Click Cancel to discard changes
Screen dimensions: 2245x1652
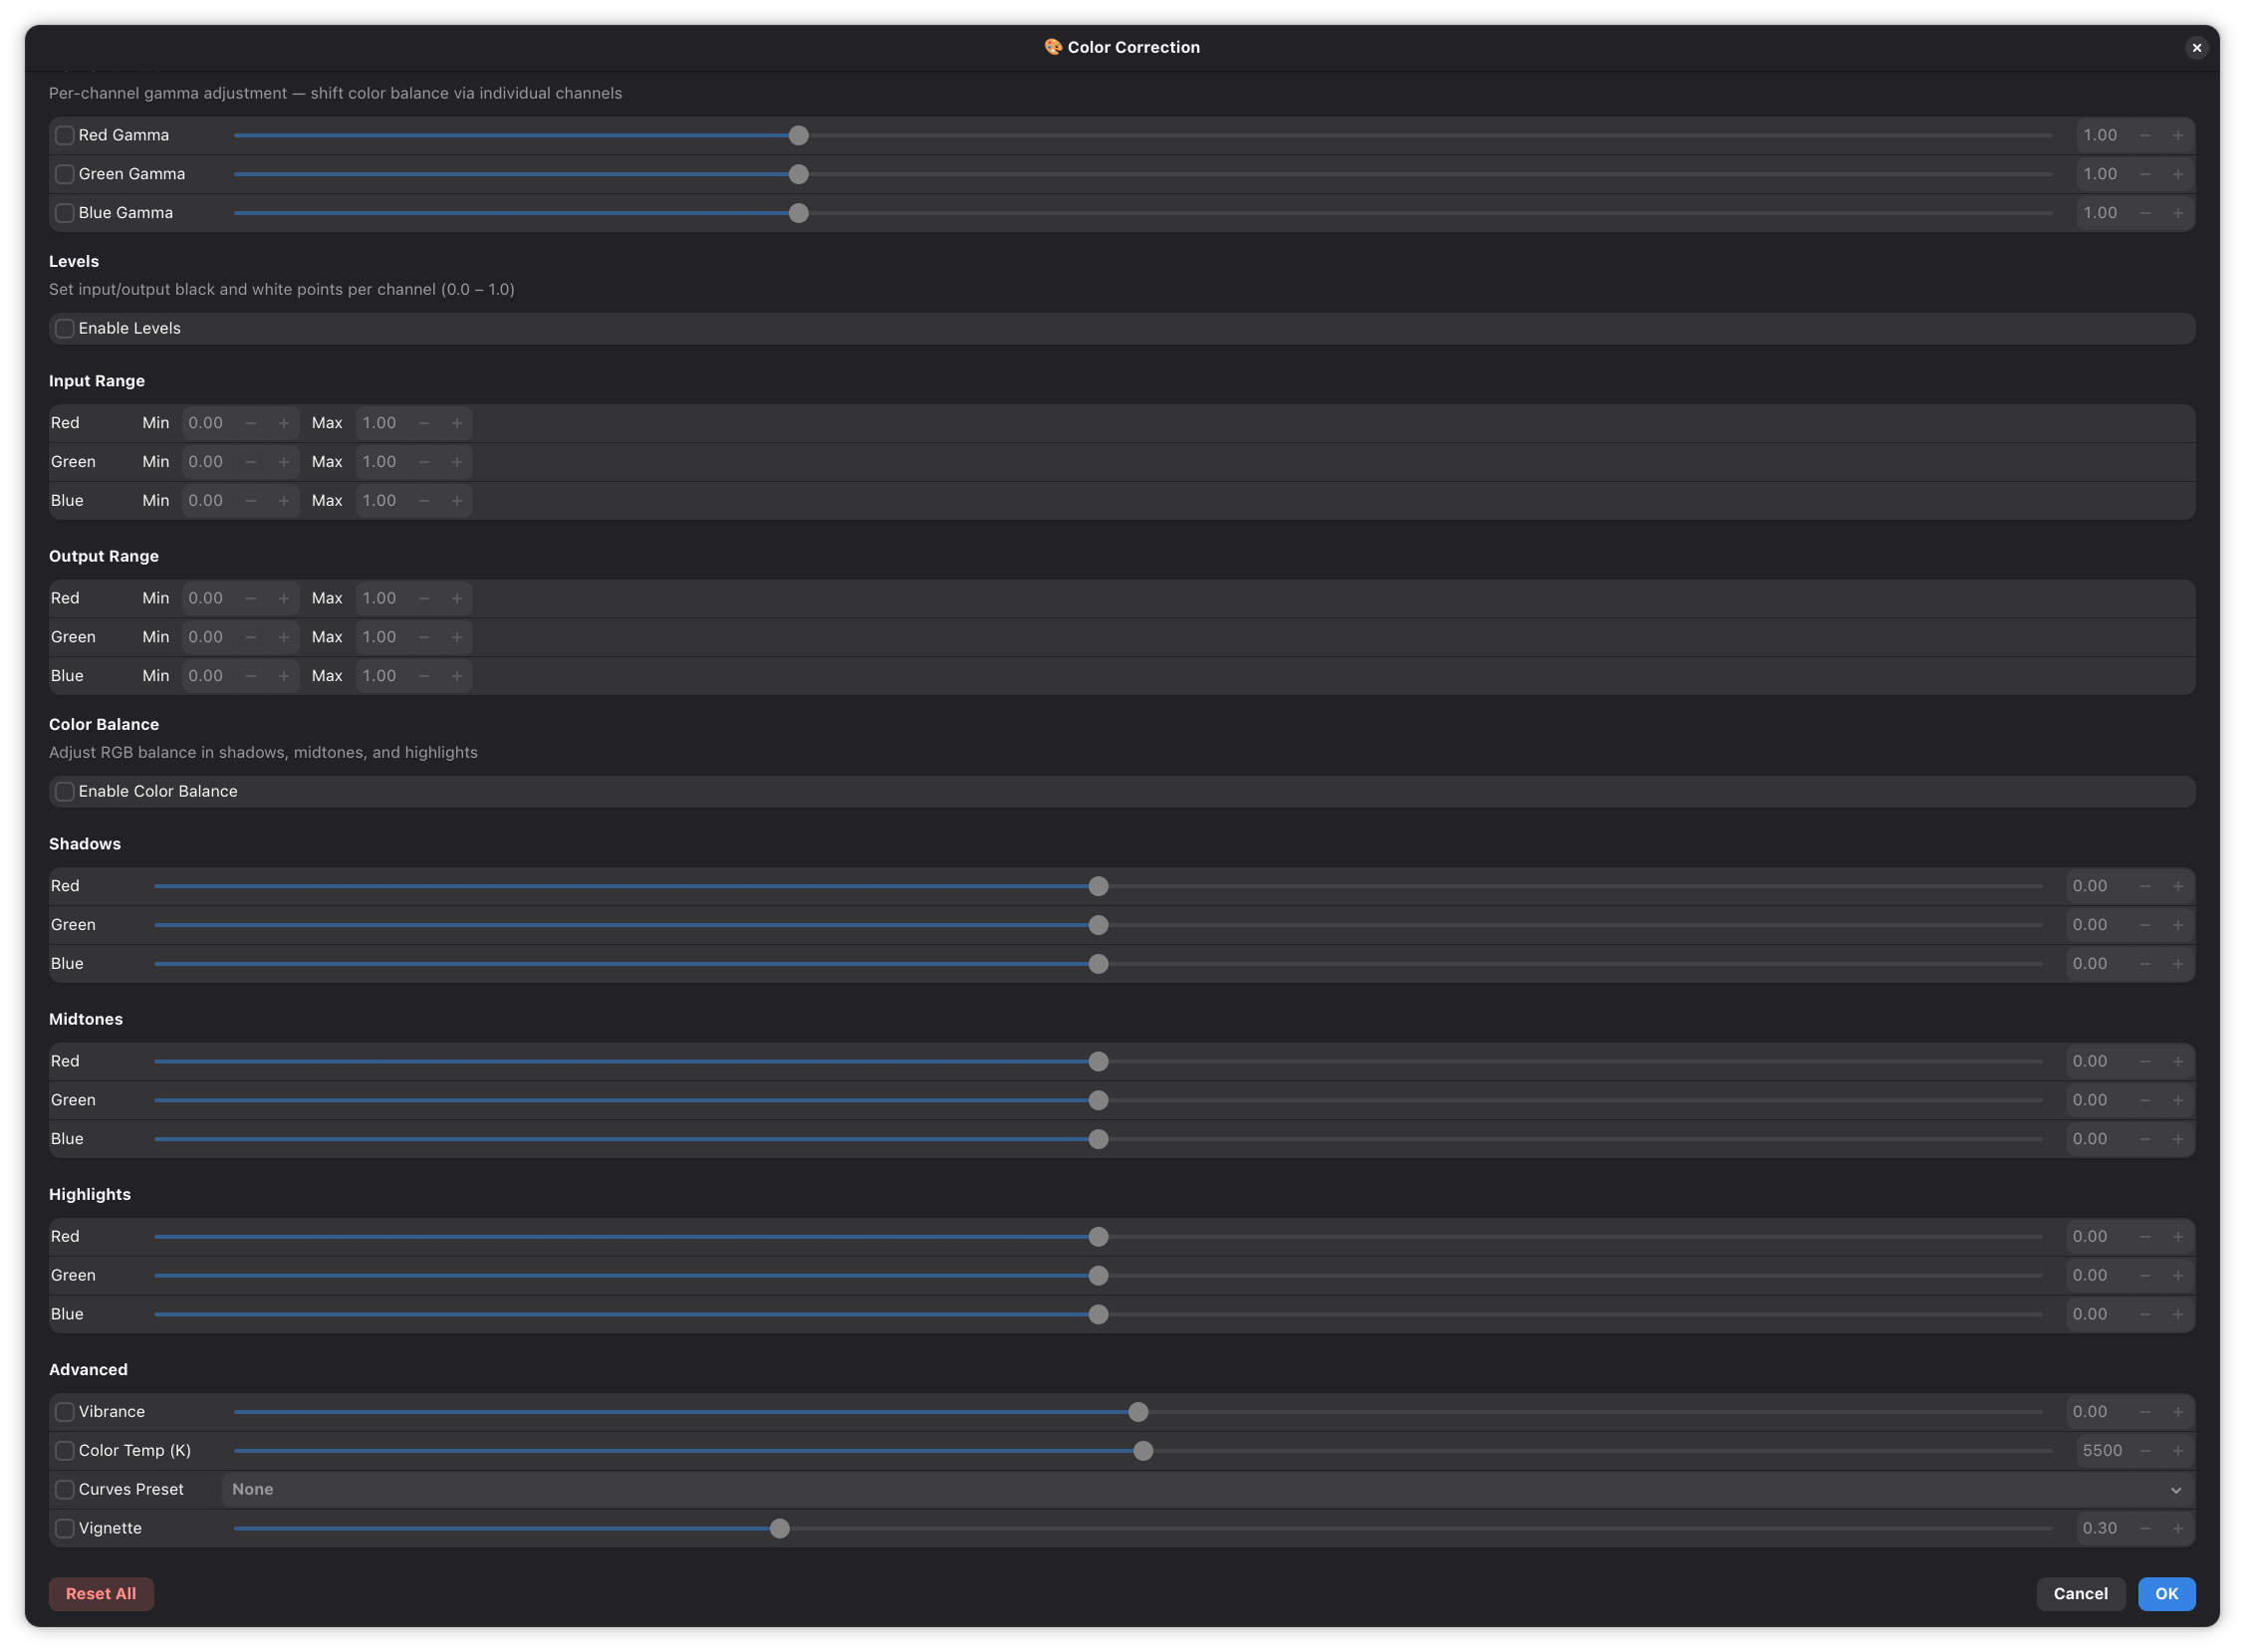pos(2080,1594)
